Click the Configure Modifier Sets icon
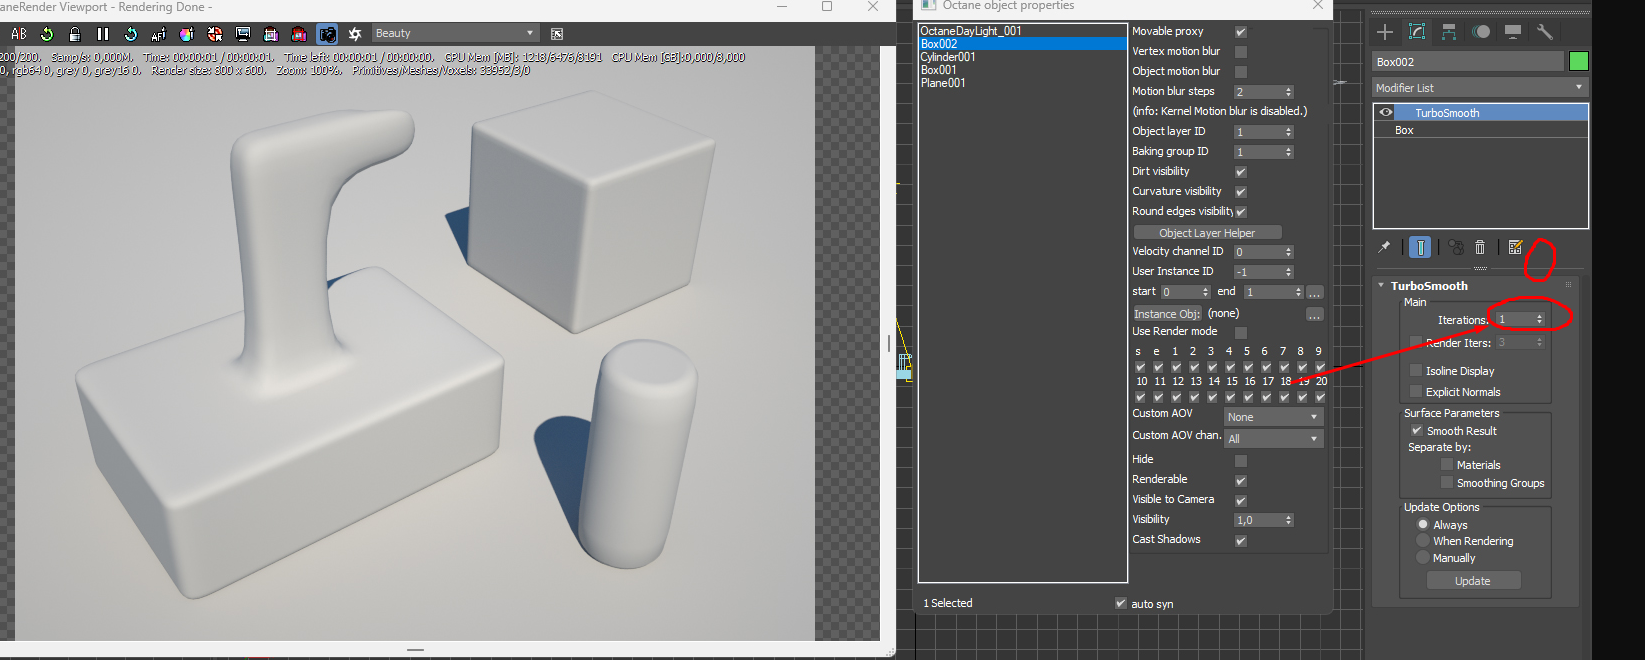 tap(1515, 247)
